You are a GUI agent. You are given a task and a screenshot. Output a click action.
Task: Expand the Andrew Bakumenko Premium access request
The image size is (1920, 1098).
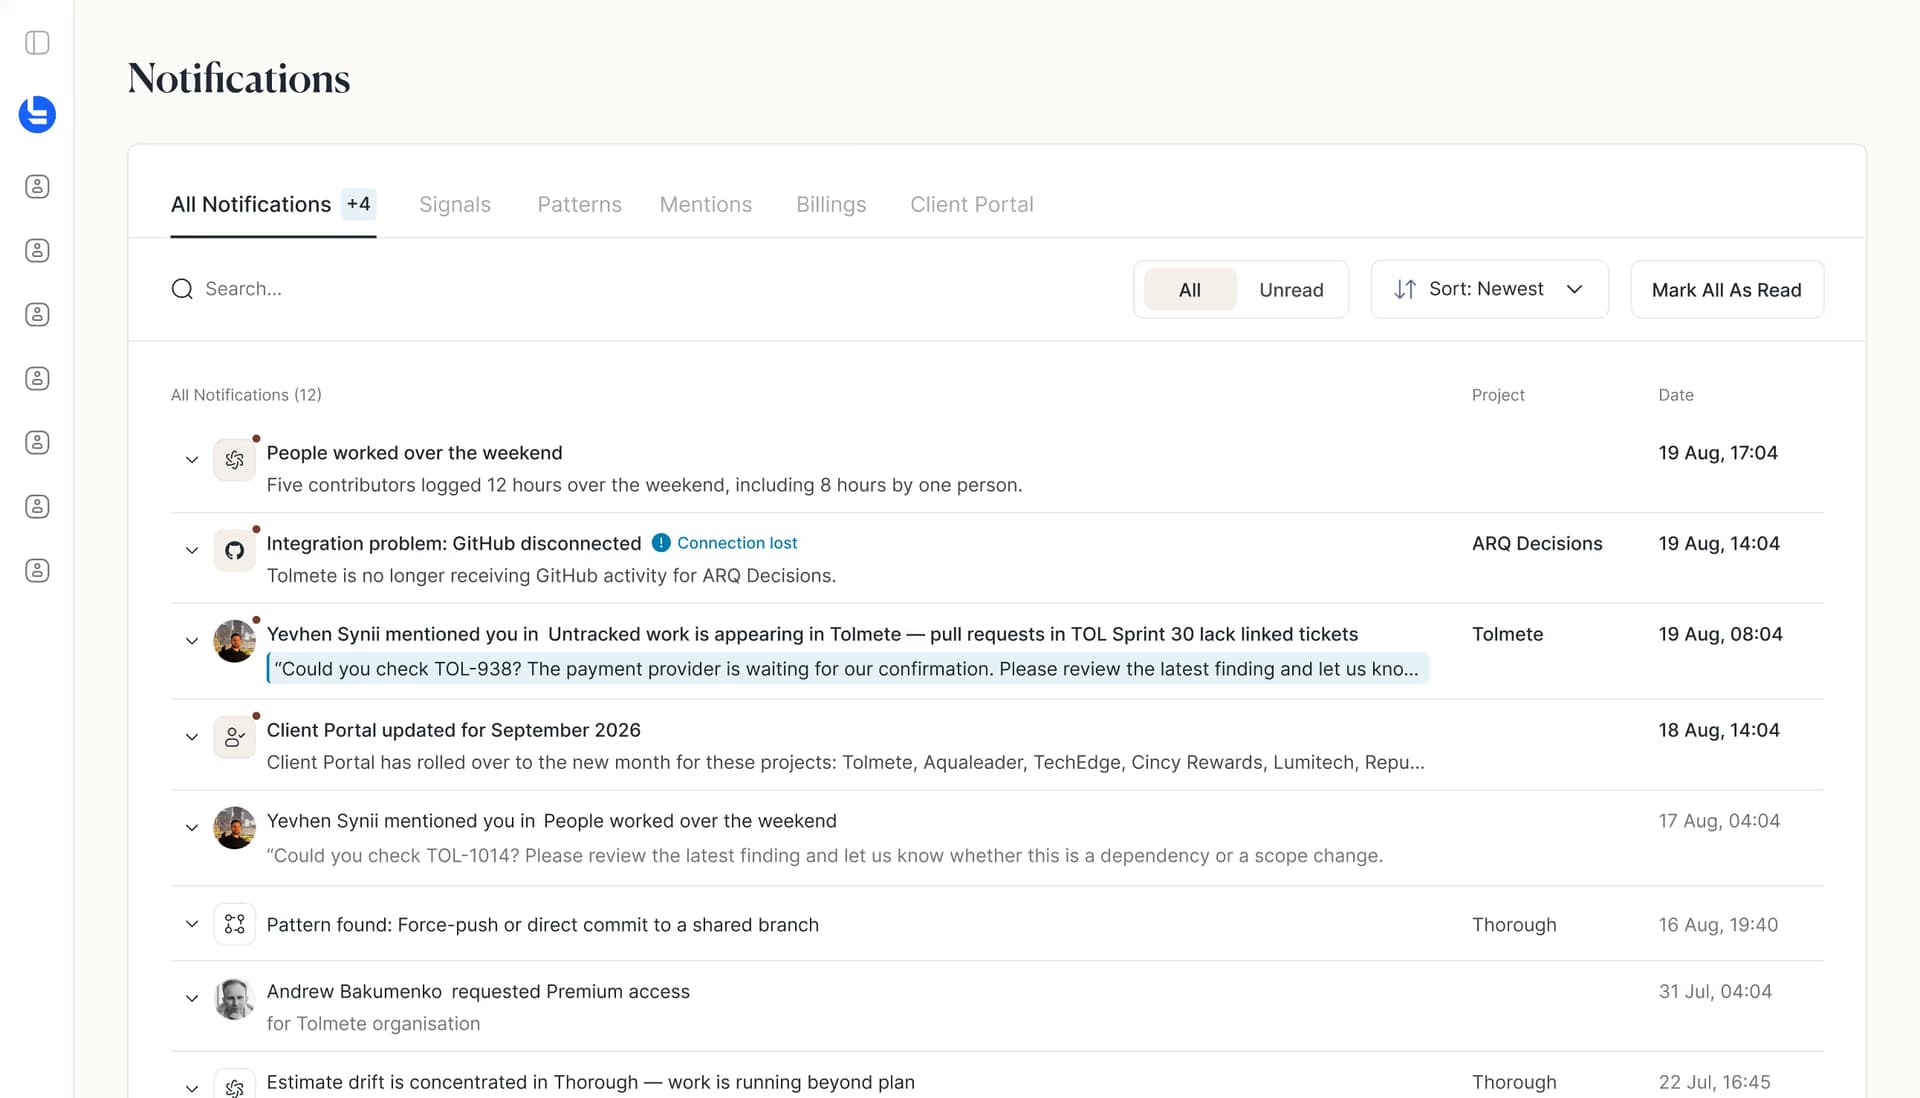coord(192,998)
